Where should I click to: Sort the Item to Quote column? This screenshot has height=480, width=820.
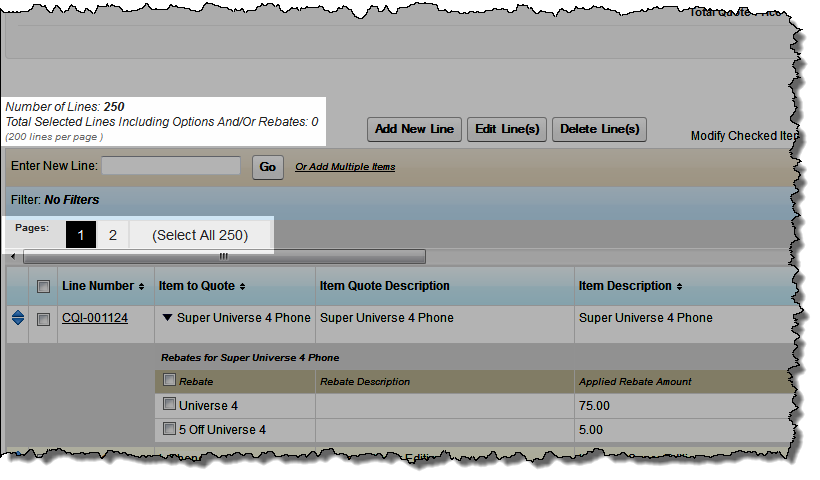click(x=243, y=287)
